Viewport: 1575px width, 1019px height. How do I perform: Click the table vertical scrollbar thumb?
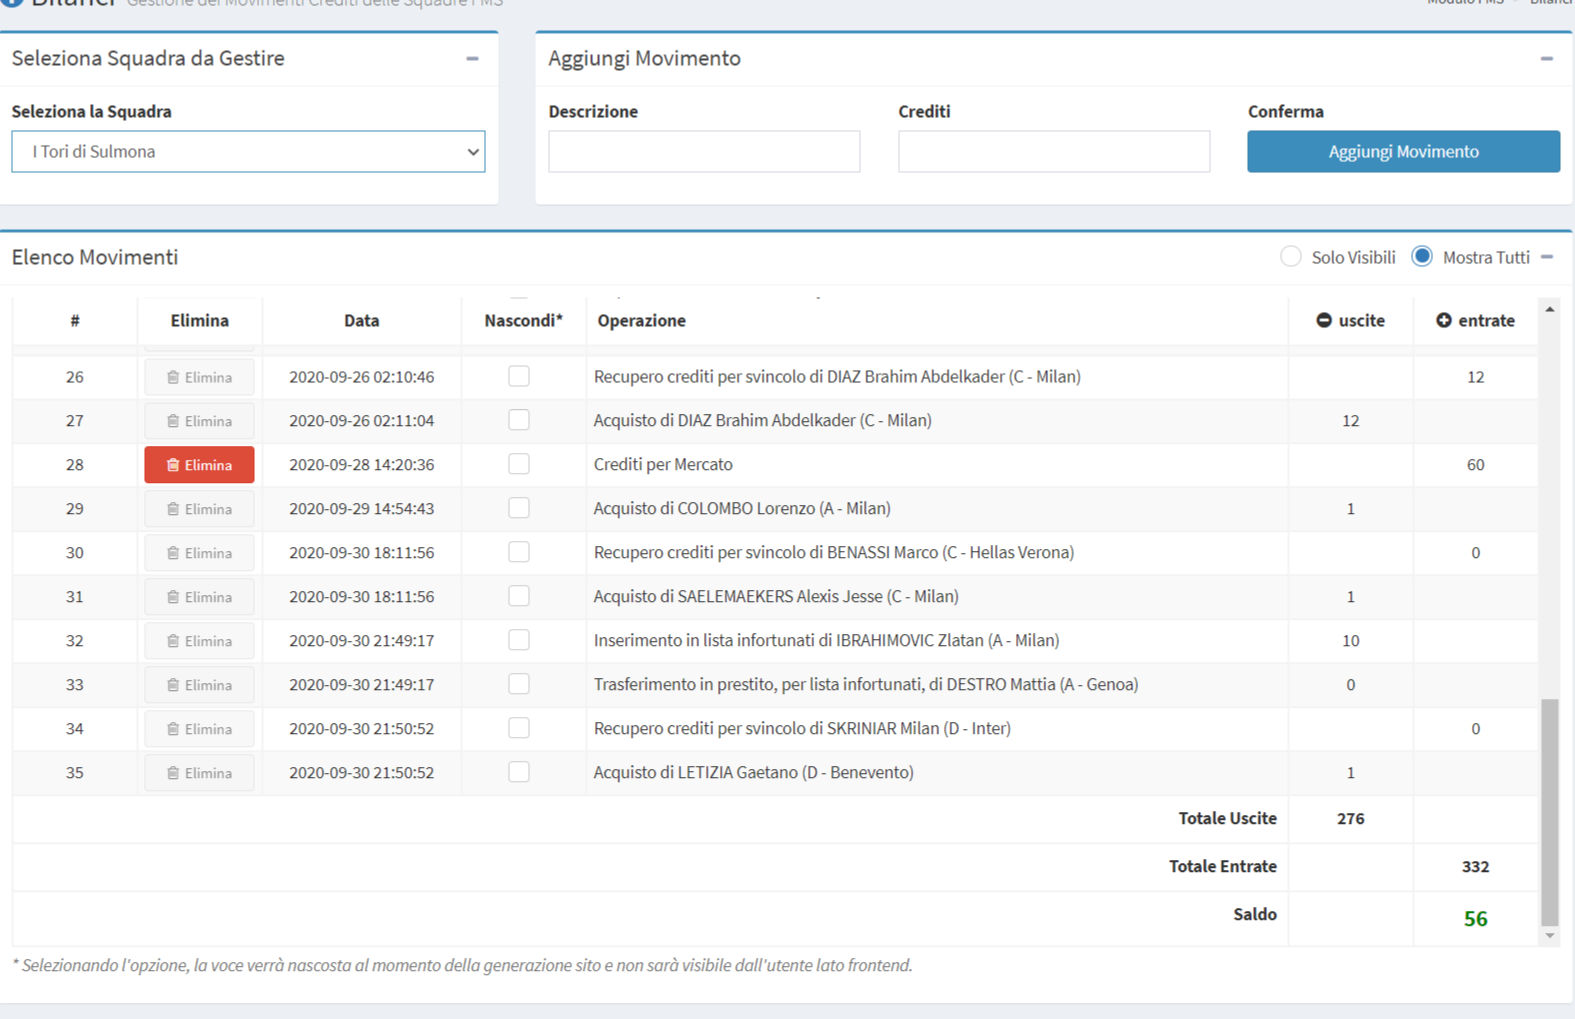click(x=1550, y=812)
